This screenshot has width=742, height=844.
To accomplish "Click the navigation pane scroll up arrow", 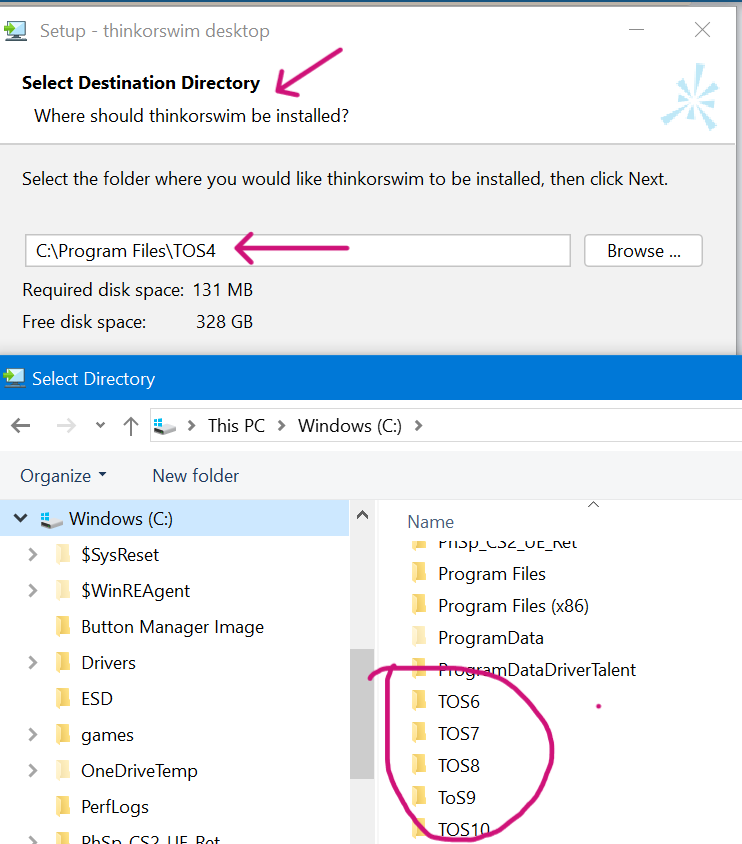I will (363, 515).
